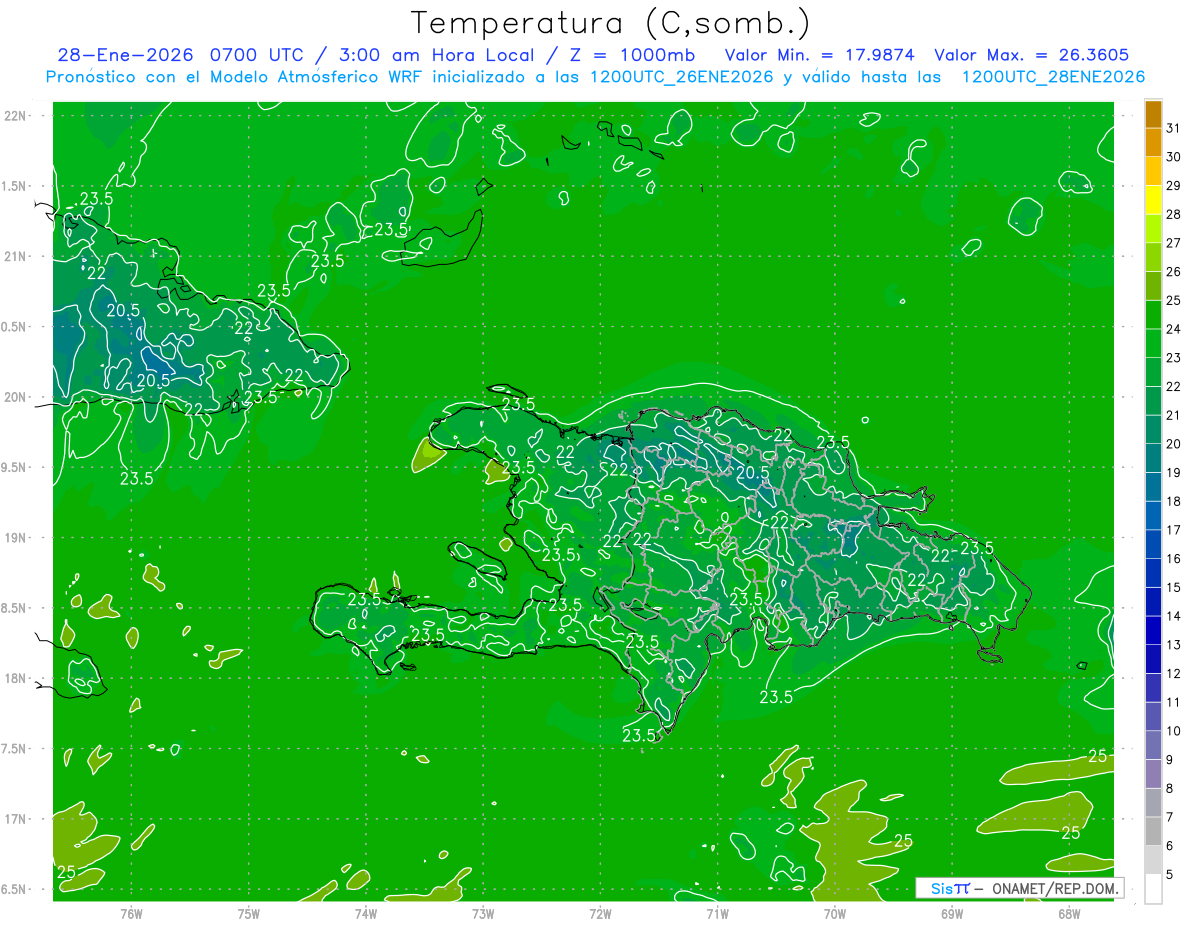Click the '21N' latitude axis label
This screenshot has width=1200, height=927.
(15, 256)
